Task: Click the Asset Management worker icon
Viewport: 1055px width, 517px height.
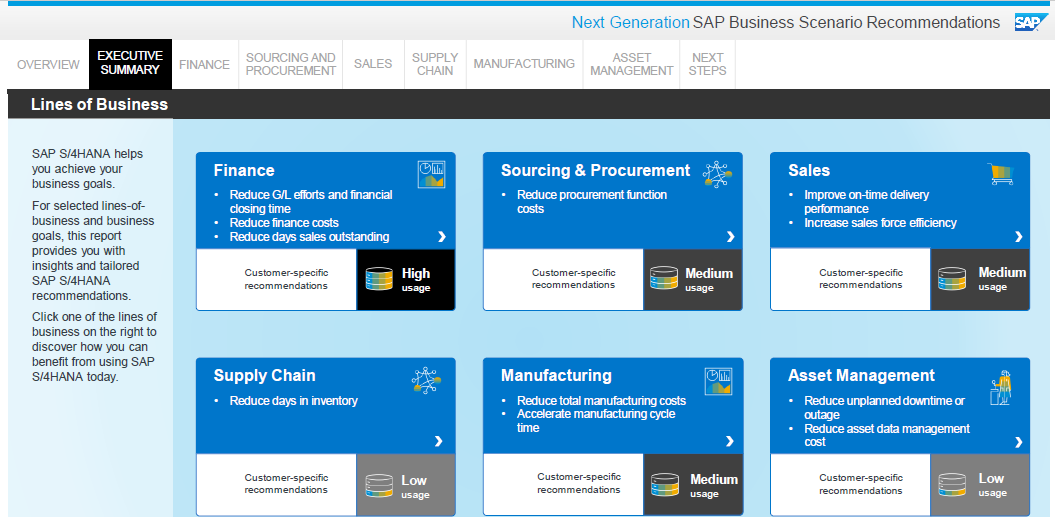Action: tap(1001, 387)
